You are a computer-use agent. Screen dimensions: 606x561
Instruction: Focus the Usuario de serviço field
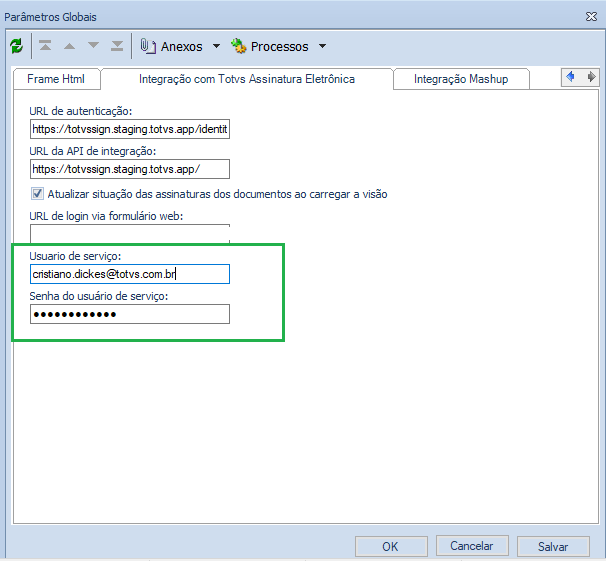[x=130, y=274]
